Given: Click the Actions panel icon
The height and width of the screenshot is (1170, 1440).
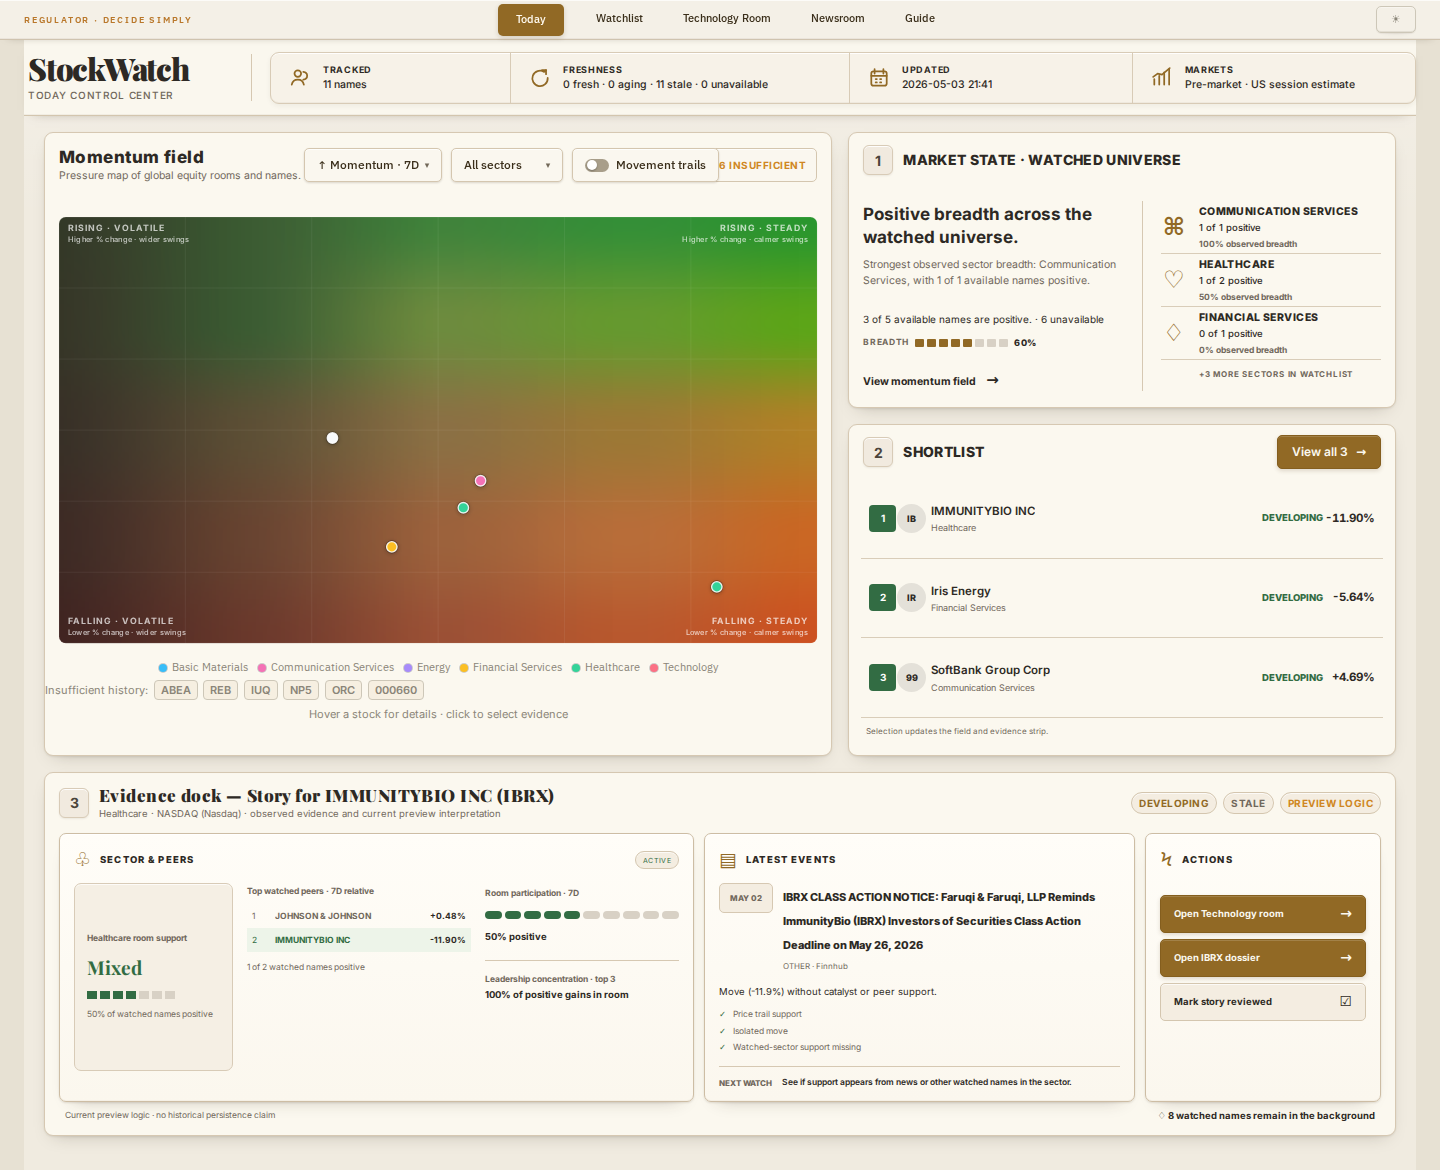Looking at the screenshot, I should pyautogui.click(x=1166, y=859).
